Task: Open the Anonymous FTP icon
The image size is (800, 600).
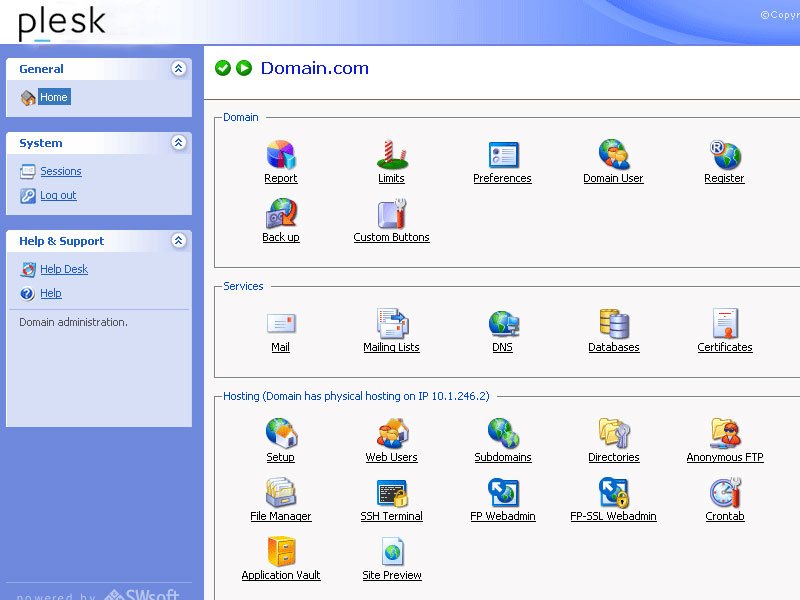Action: click(725, 433)
